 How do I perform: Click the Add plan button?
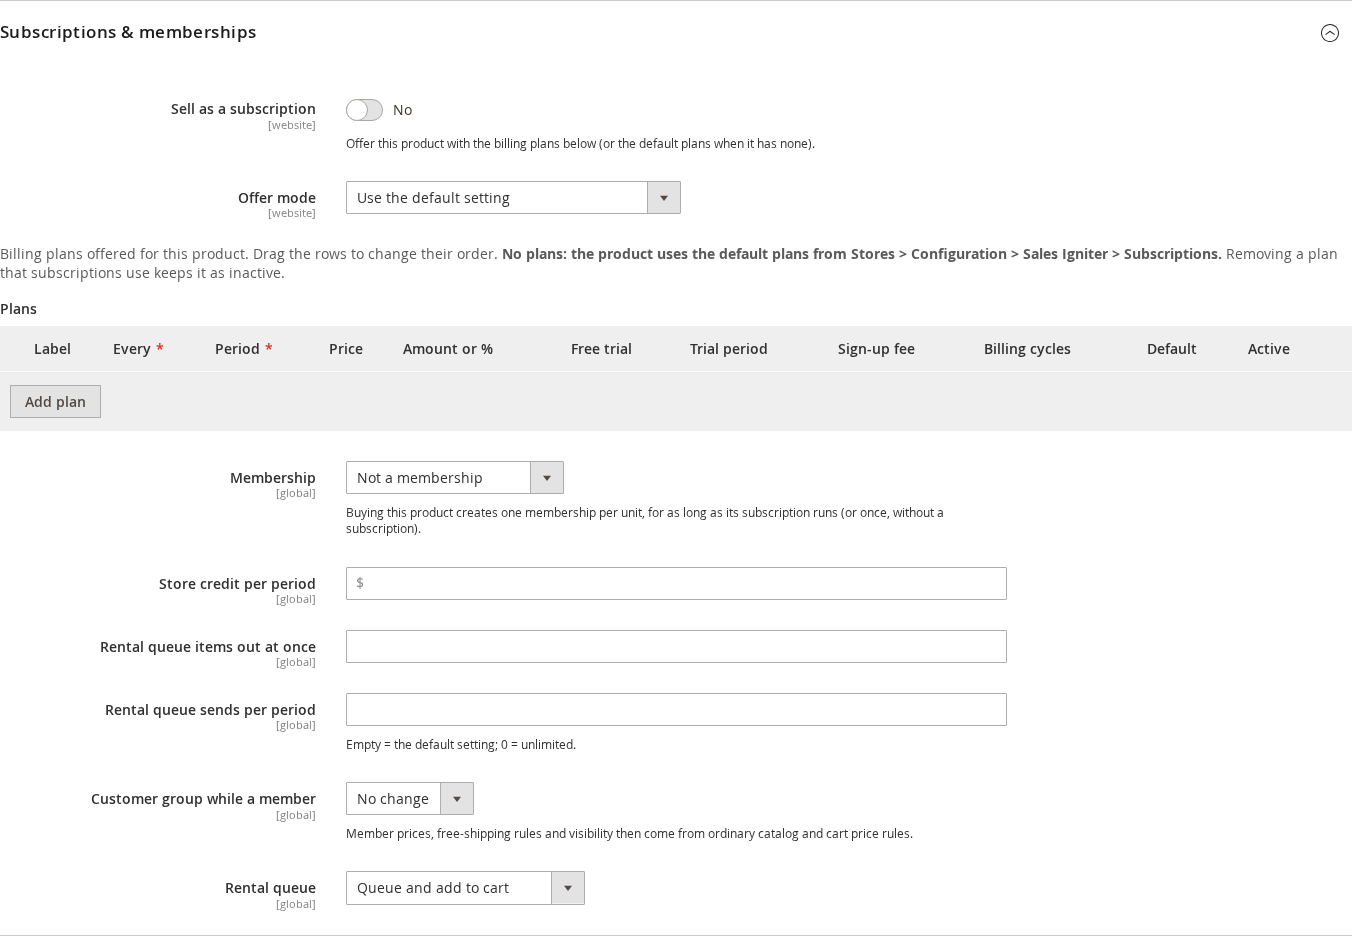55,402
